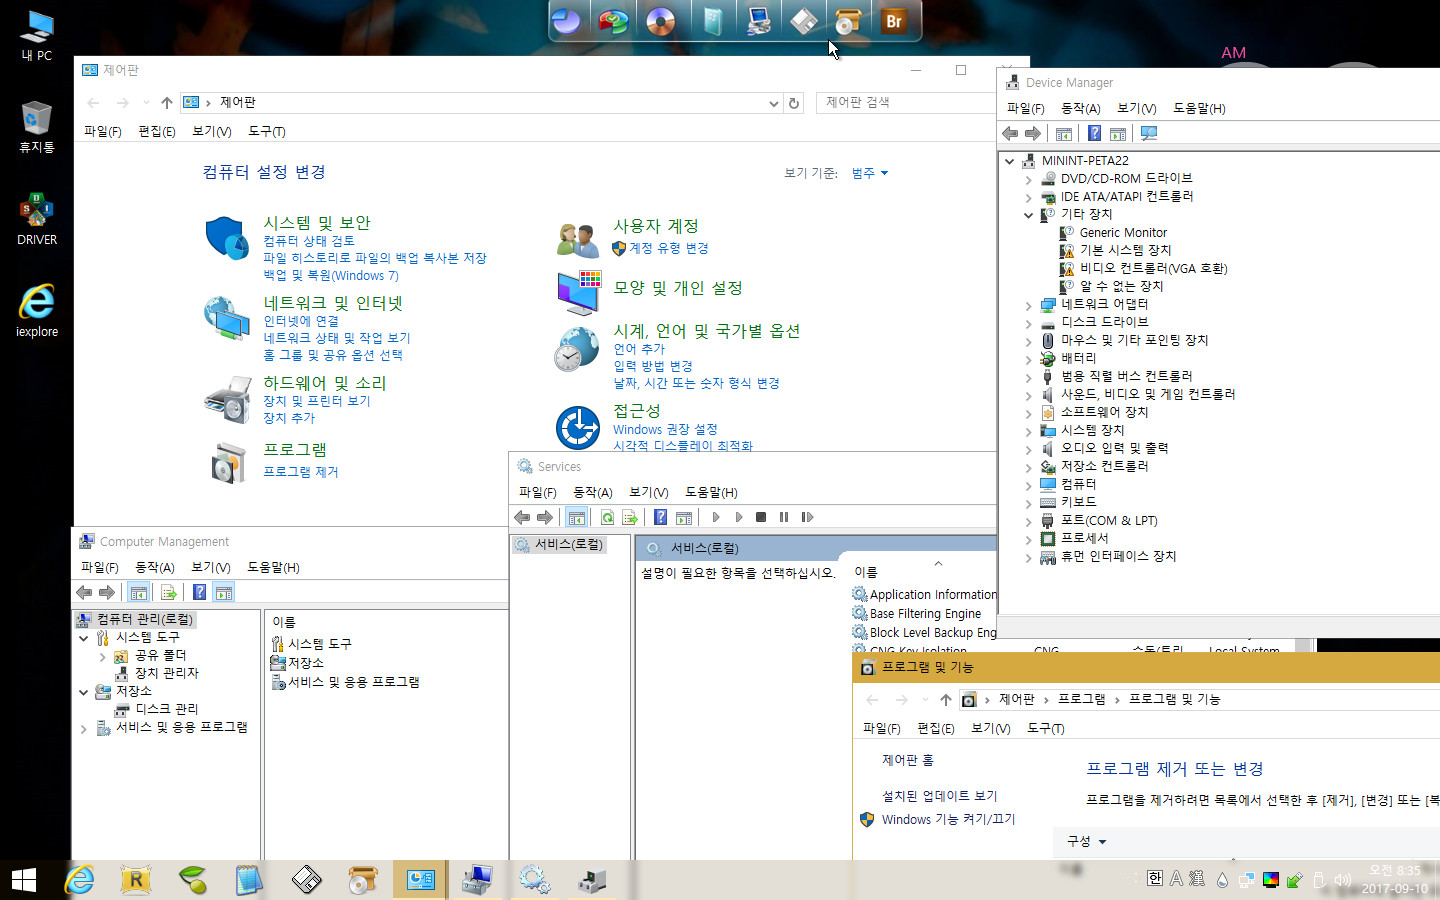Viewport: 1440px width, 900px height.
Task: Click the A alphanumeric IME tray indicator
Action: pos(1176,879)
